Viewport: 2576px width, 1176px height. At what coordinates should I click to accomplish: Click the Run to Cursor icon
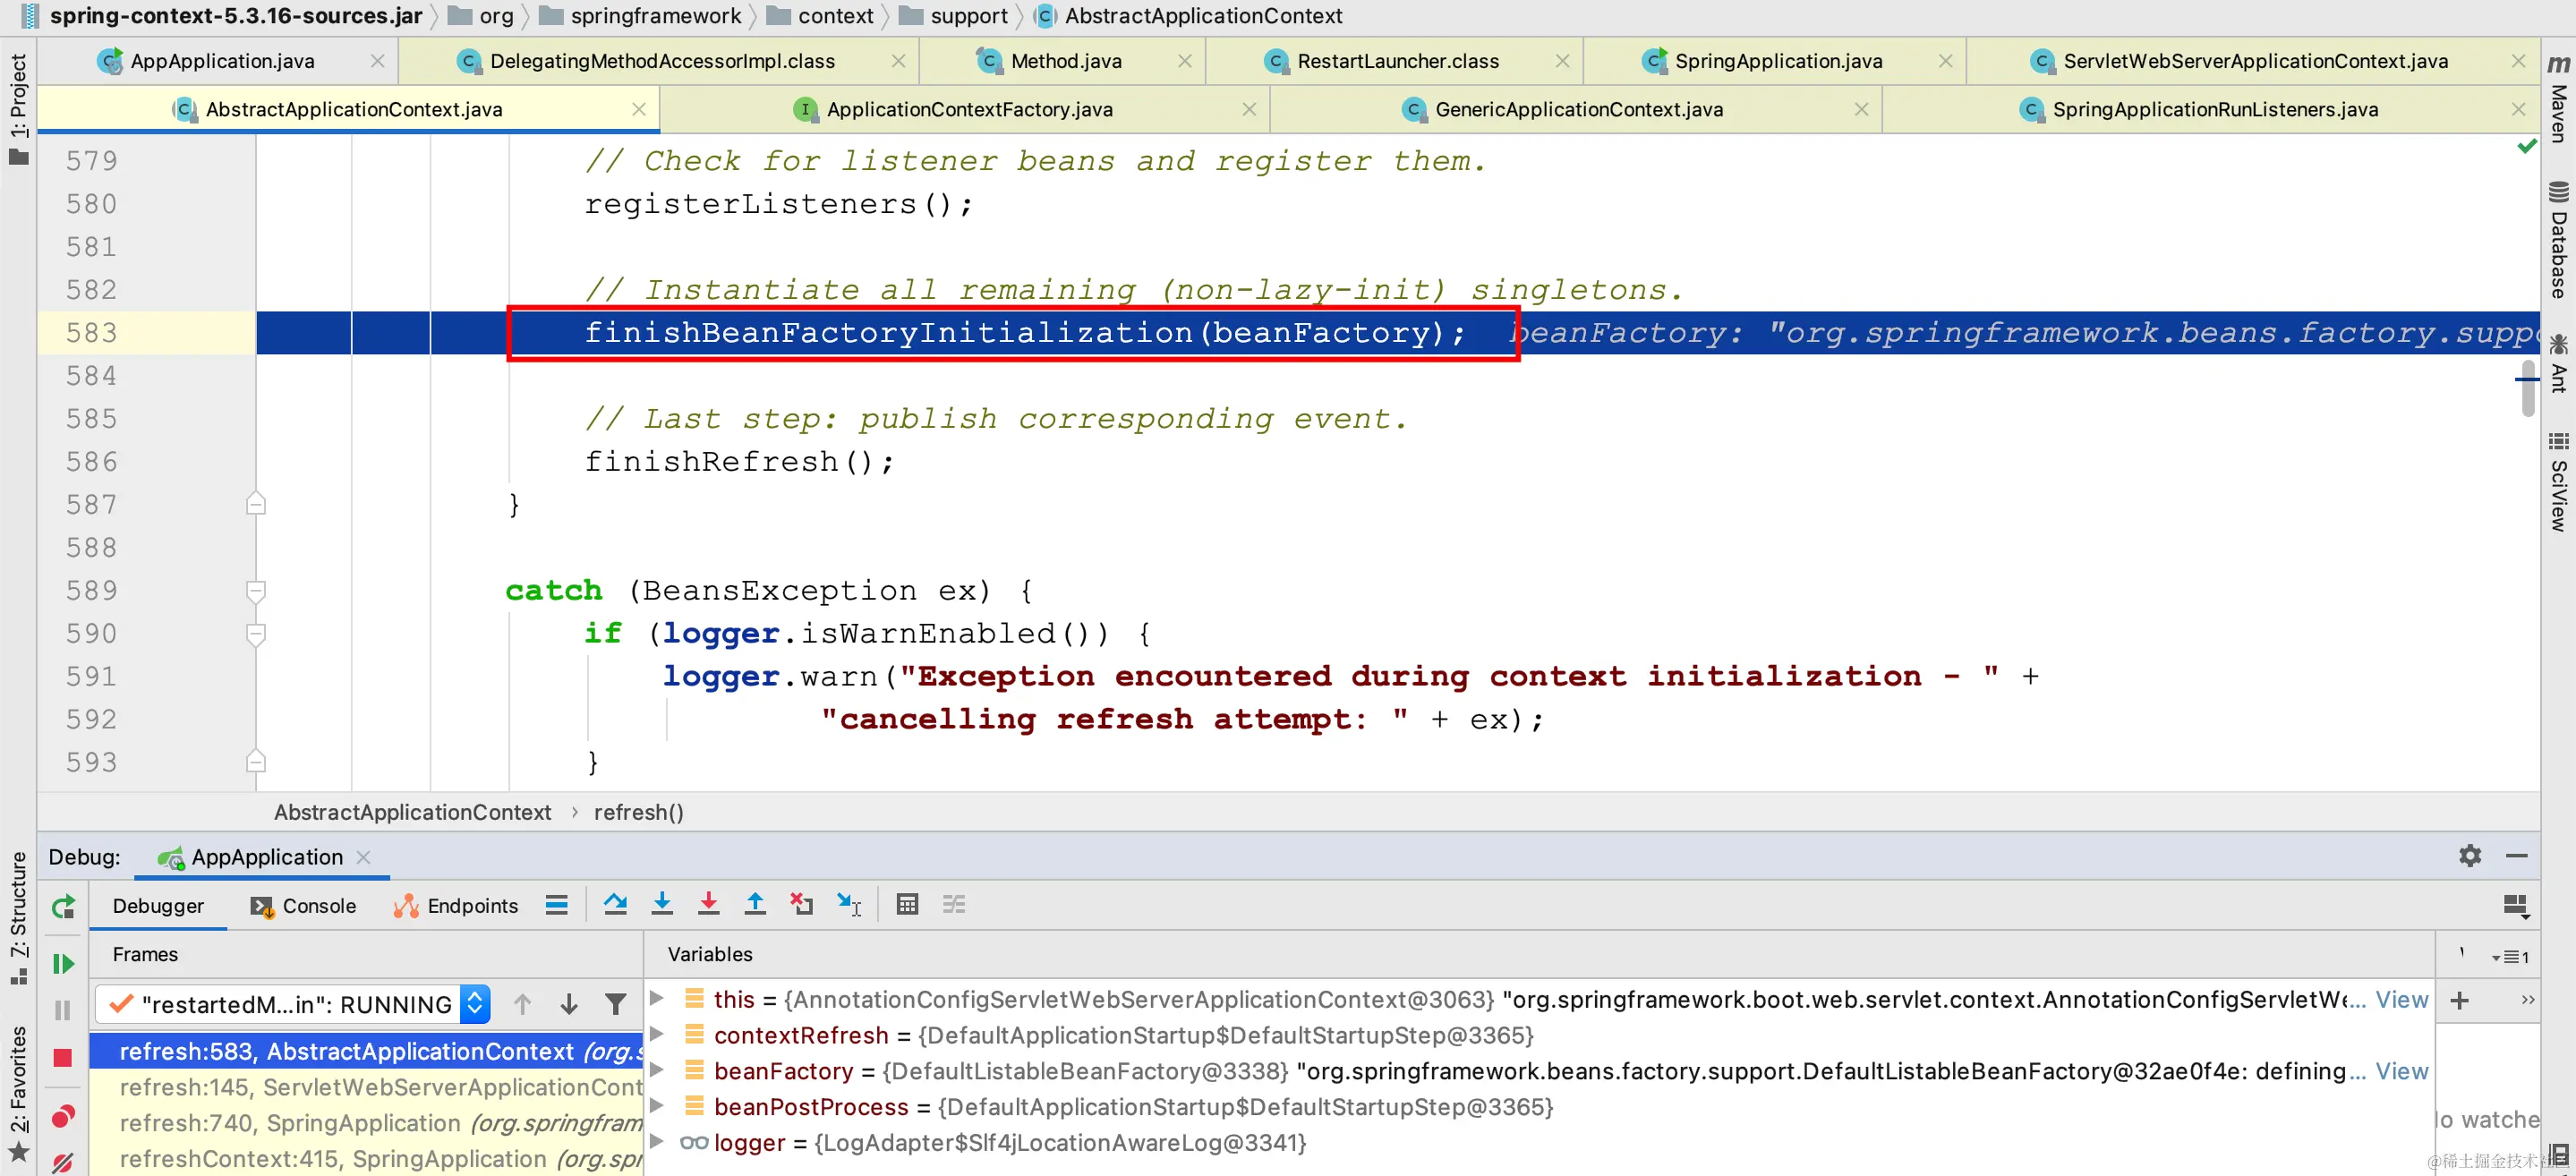pos(848,905)
